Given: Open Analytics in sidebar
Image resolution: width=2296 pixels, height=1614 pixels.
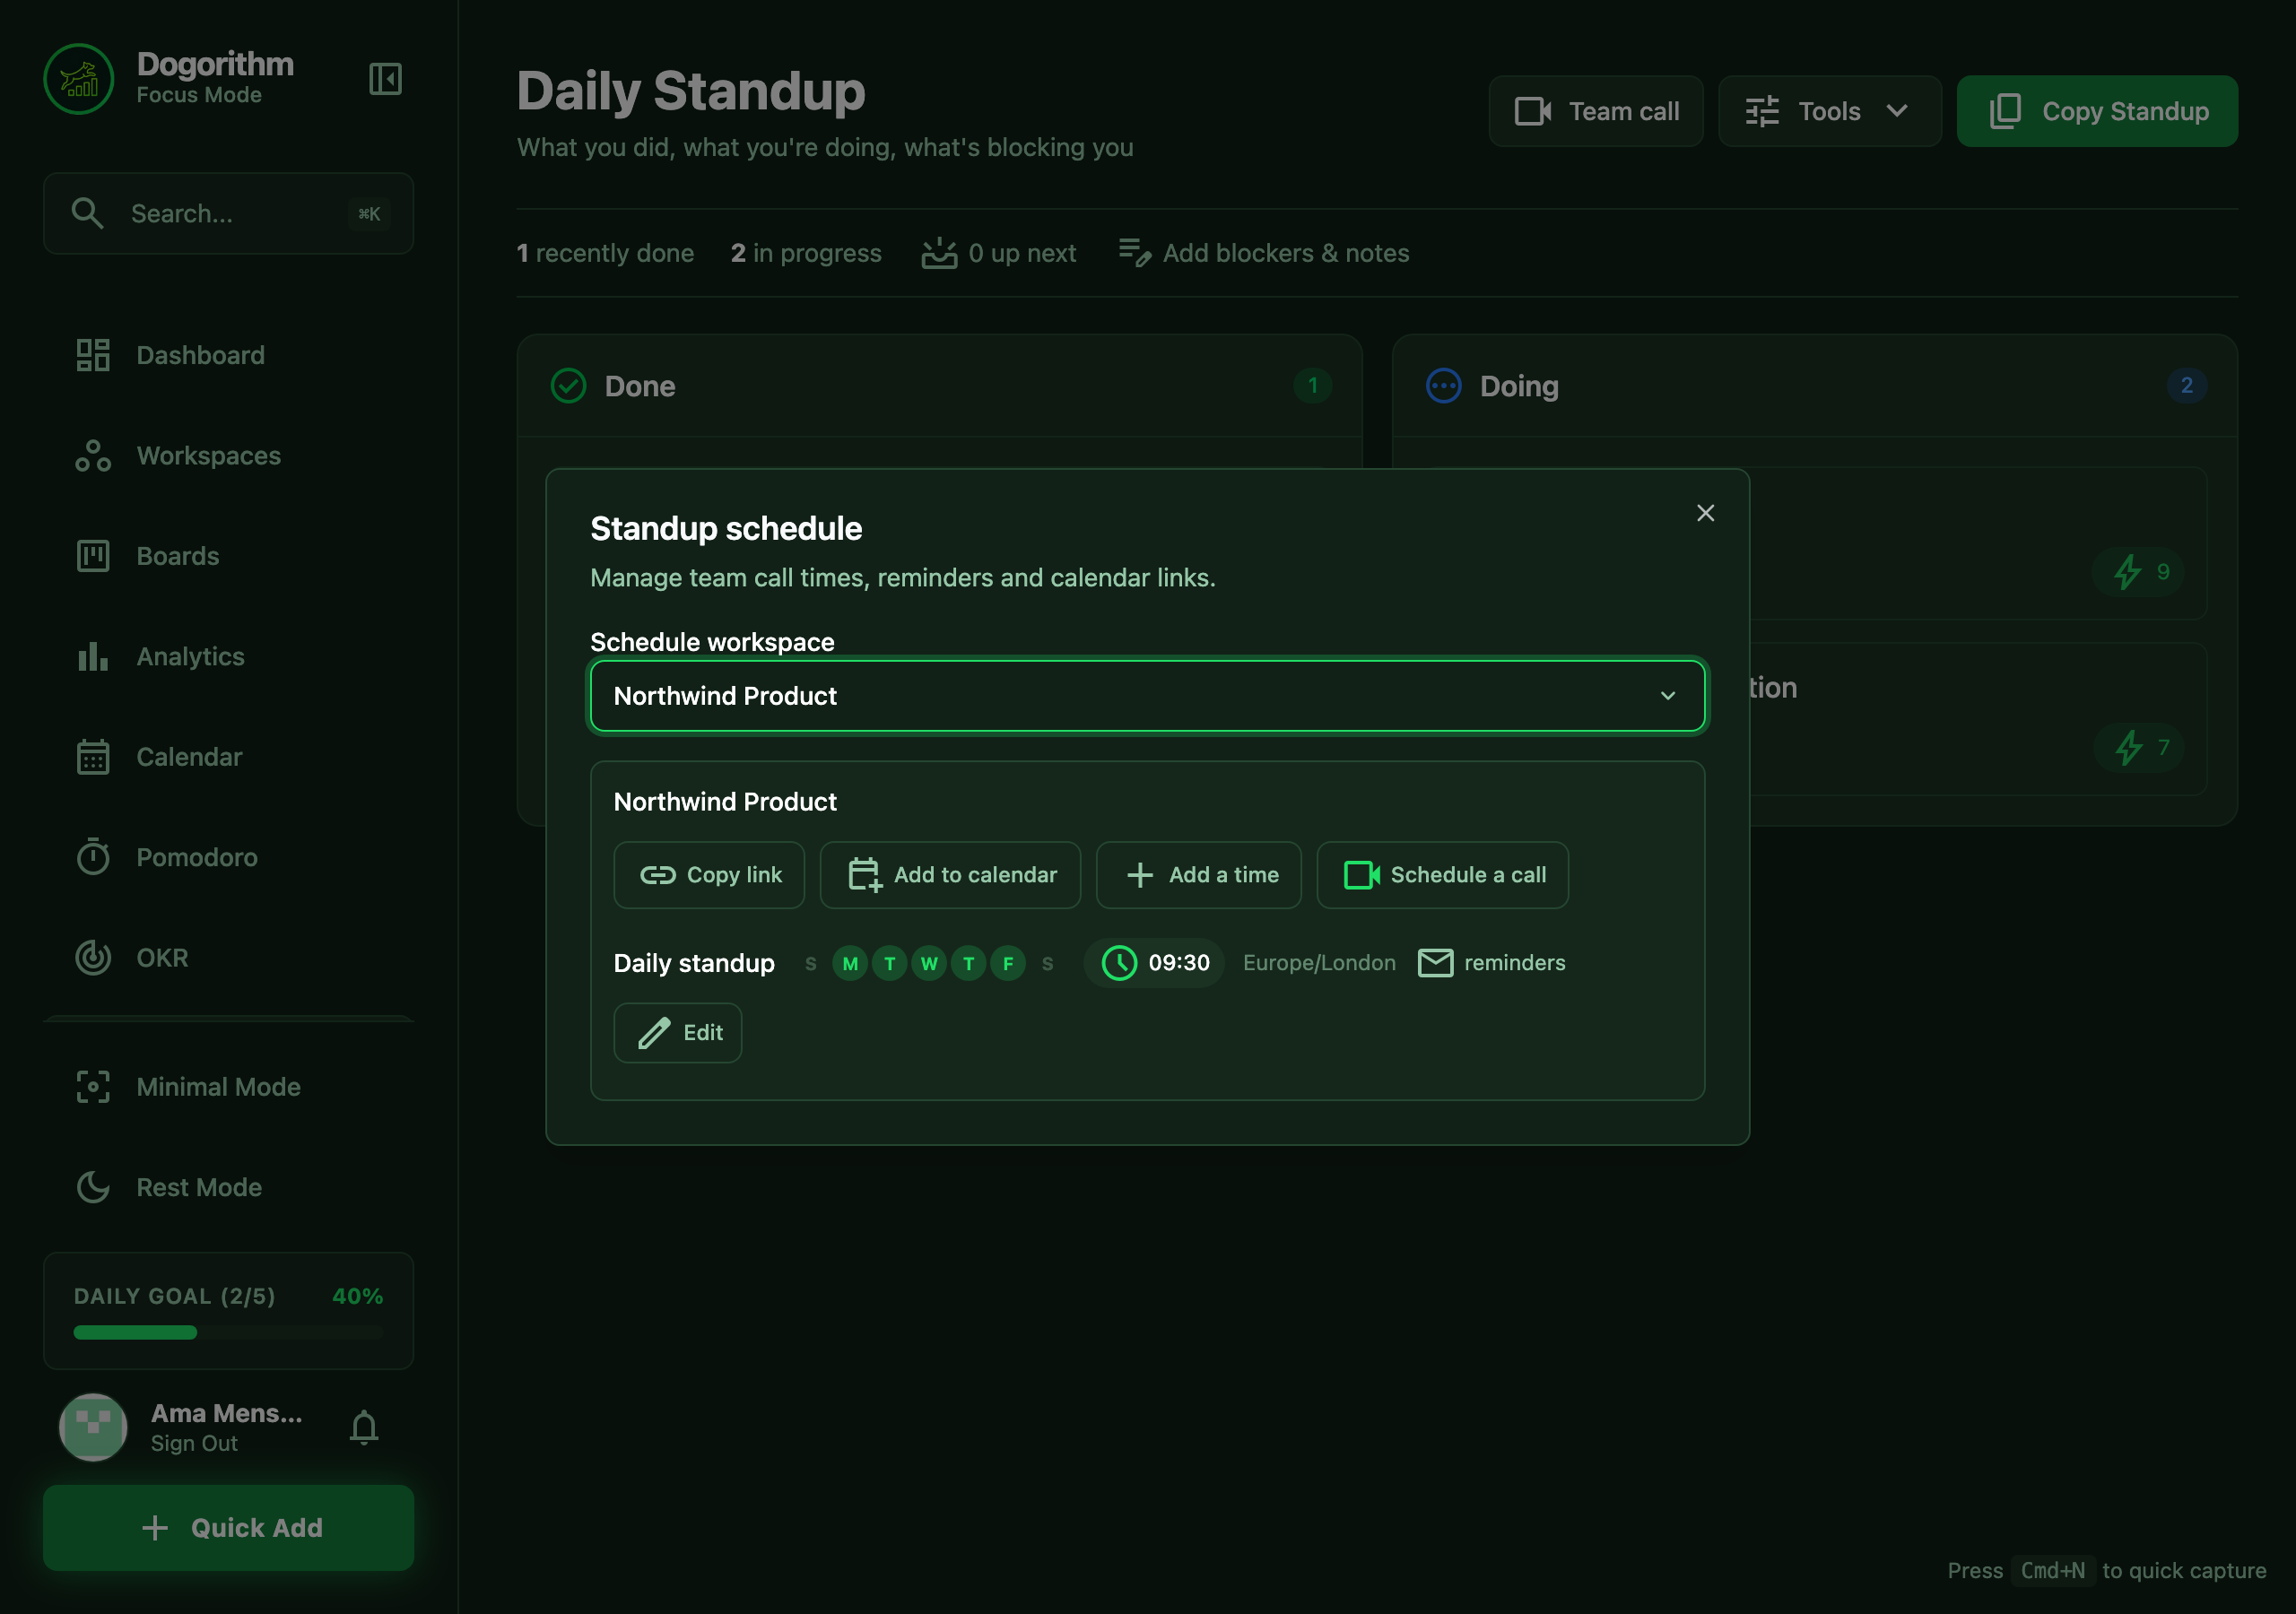Looking at the screenshot, I should (x=229, y=657).
